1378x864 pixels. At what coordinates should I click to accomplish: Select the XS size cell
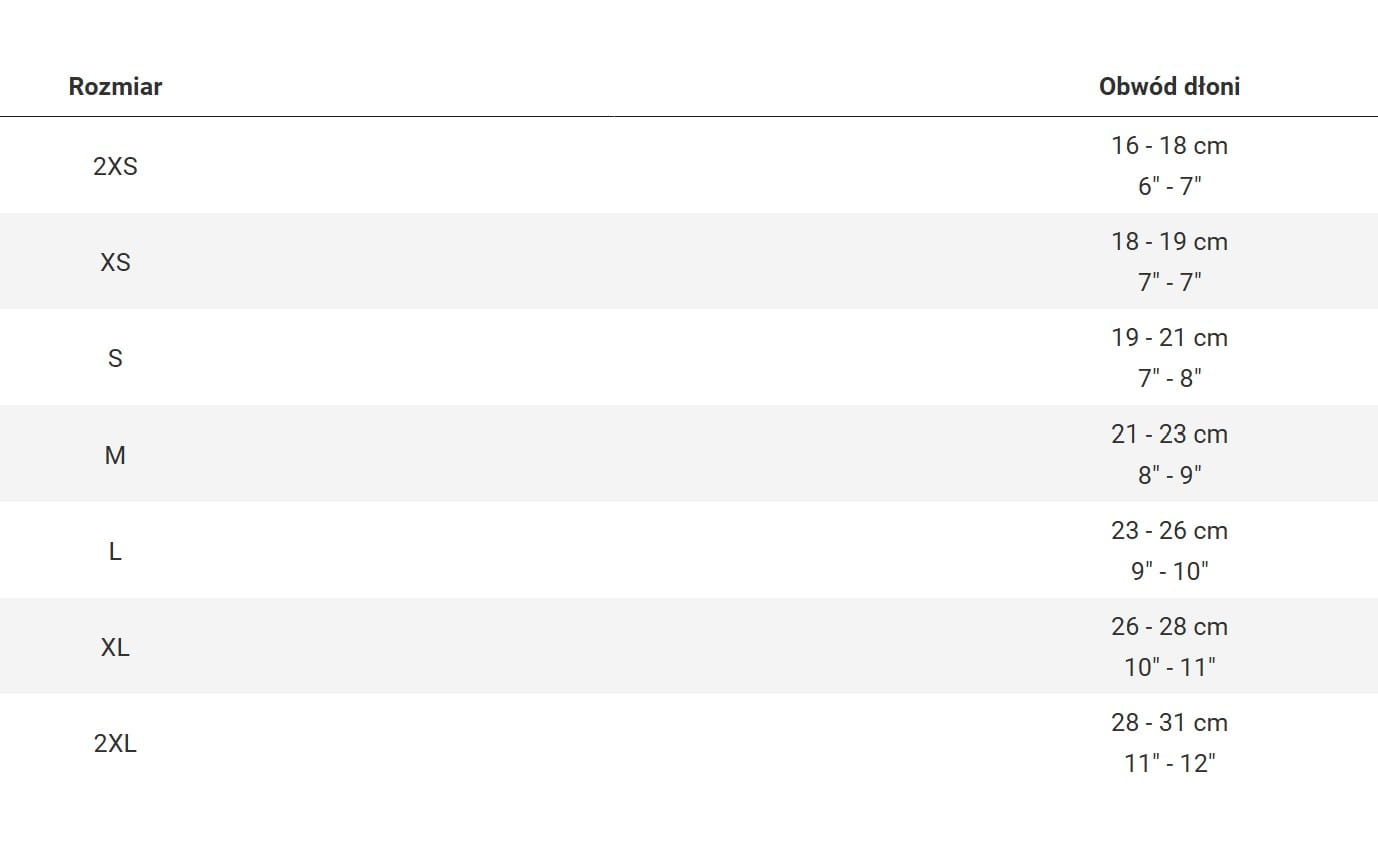[115, 262]
